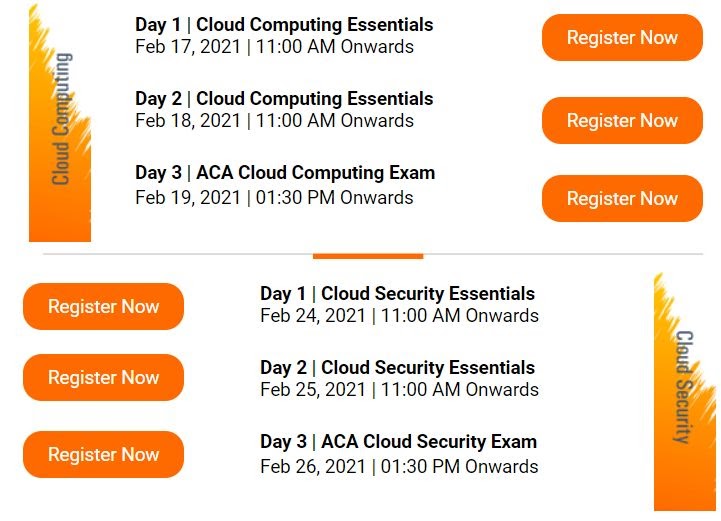This screenshot has width=721, height=521.
Task: Select the Day 2 Cloud Security Essentials title
Action: click(x=398, y=367)
